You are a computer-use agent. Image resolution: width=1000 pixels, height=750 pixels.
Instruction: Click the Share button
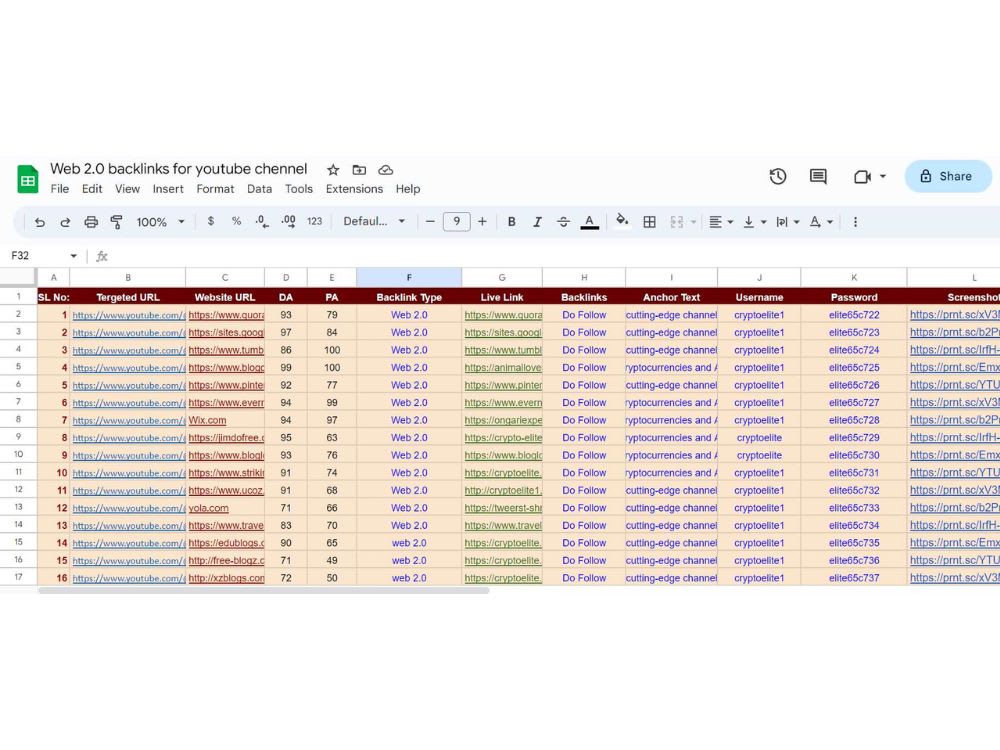coord(947,176)
